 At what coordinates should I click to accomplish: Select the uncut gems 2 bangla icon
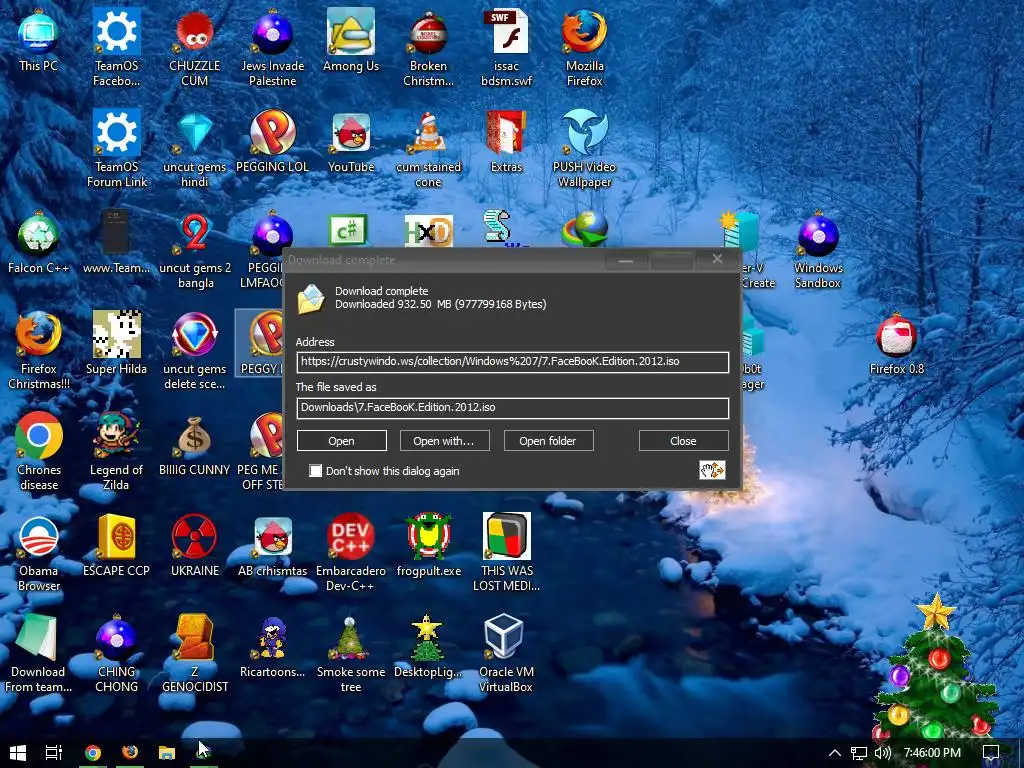coord(195,250)
